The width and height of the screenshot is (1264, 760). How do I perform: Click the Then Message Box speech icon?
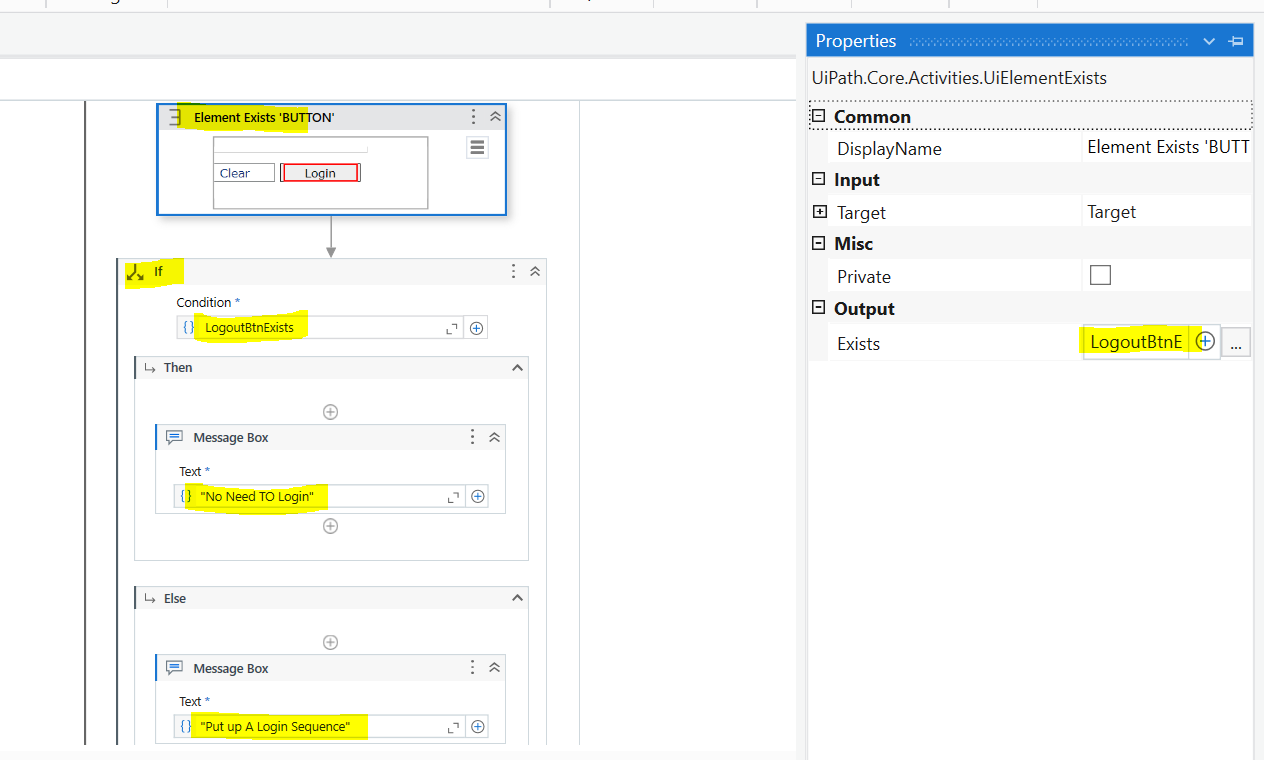click(x=174, y=437)
